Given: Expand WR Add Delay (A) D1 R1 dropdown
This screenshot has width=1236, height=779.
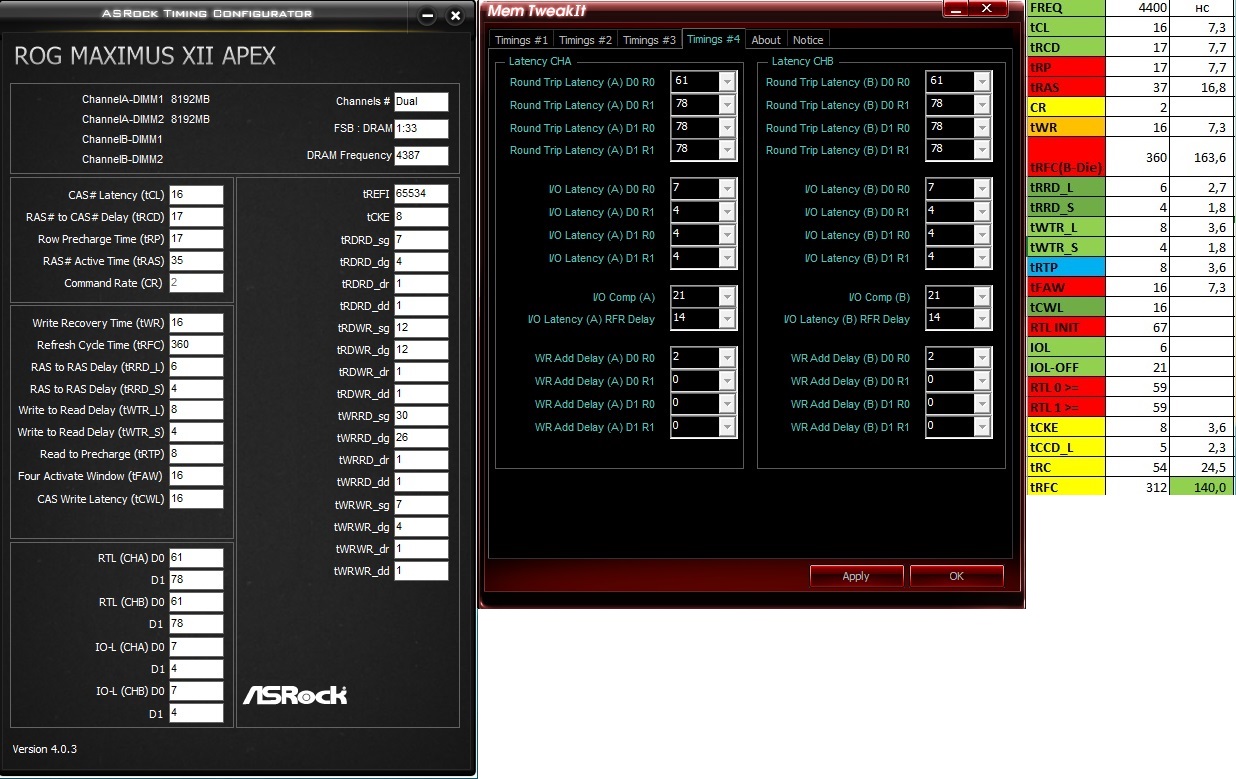Looking at the screenshot, I should coord(727,427).
